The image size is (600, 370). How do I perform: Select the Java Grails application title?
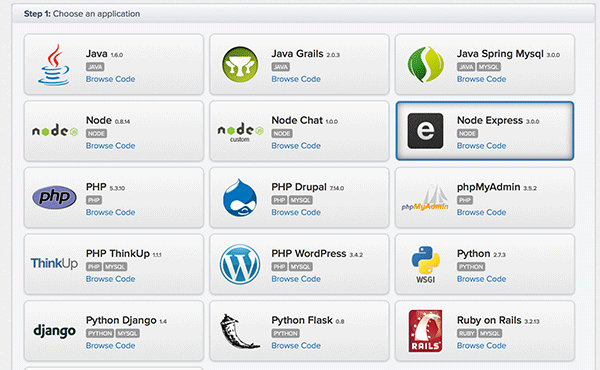pyautogui.click(x=297, y=54)
